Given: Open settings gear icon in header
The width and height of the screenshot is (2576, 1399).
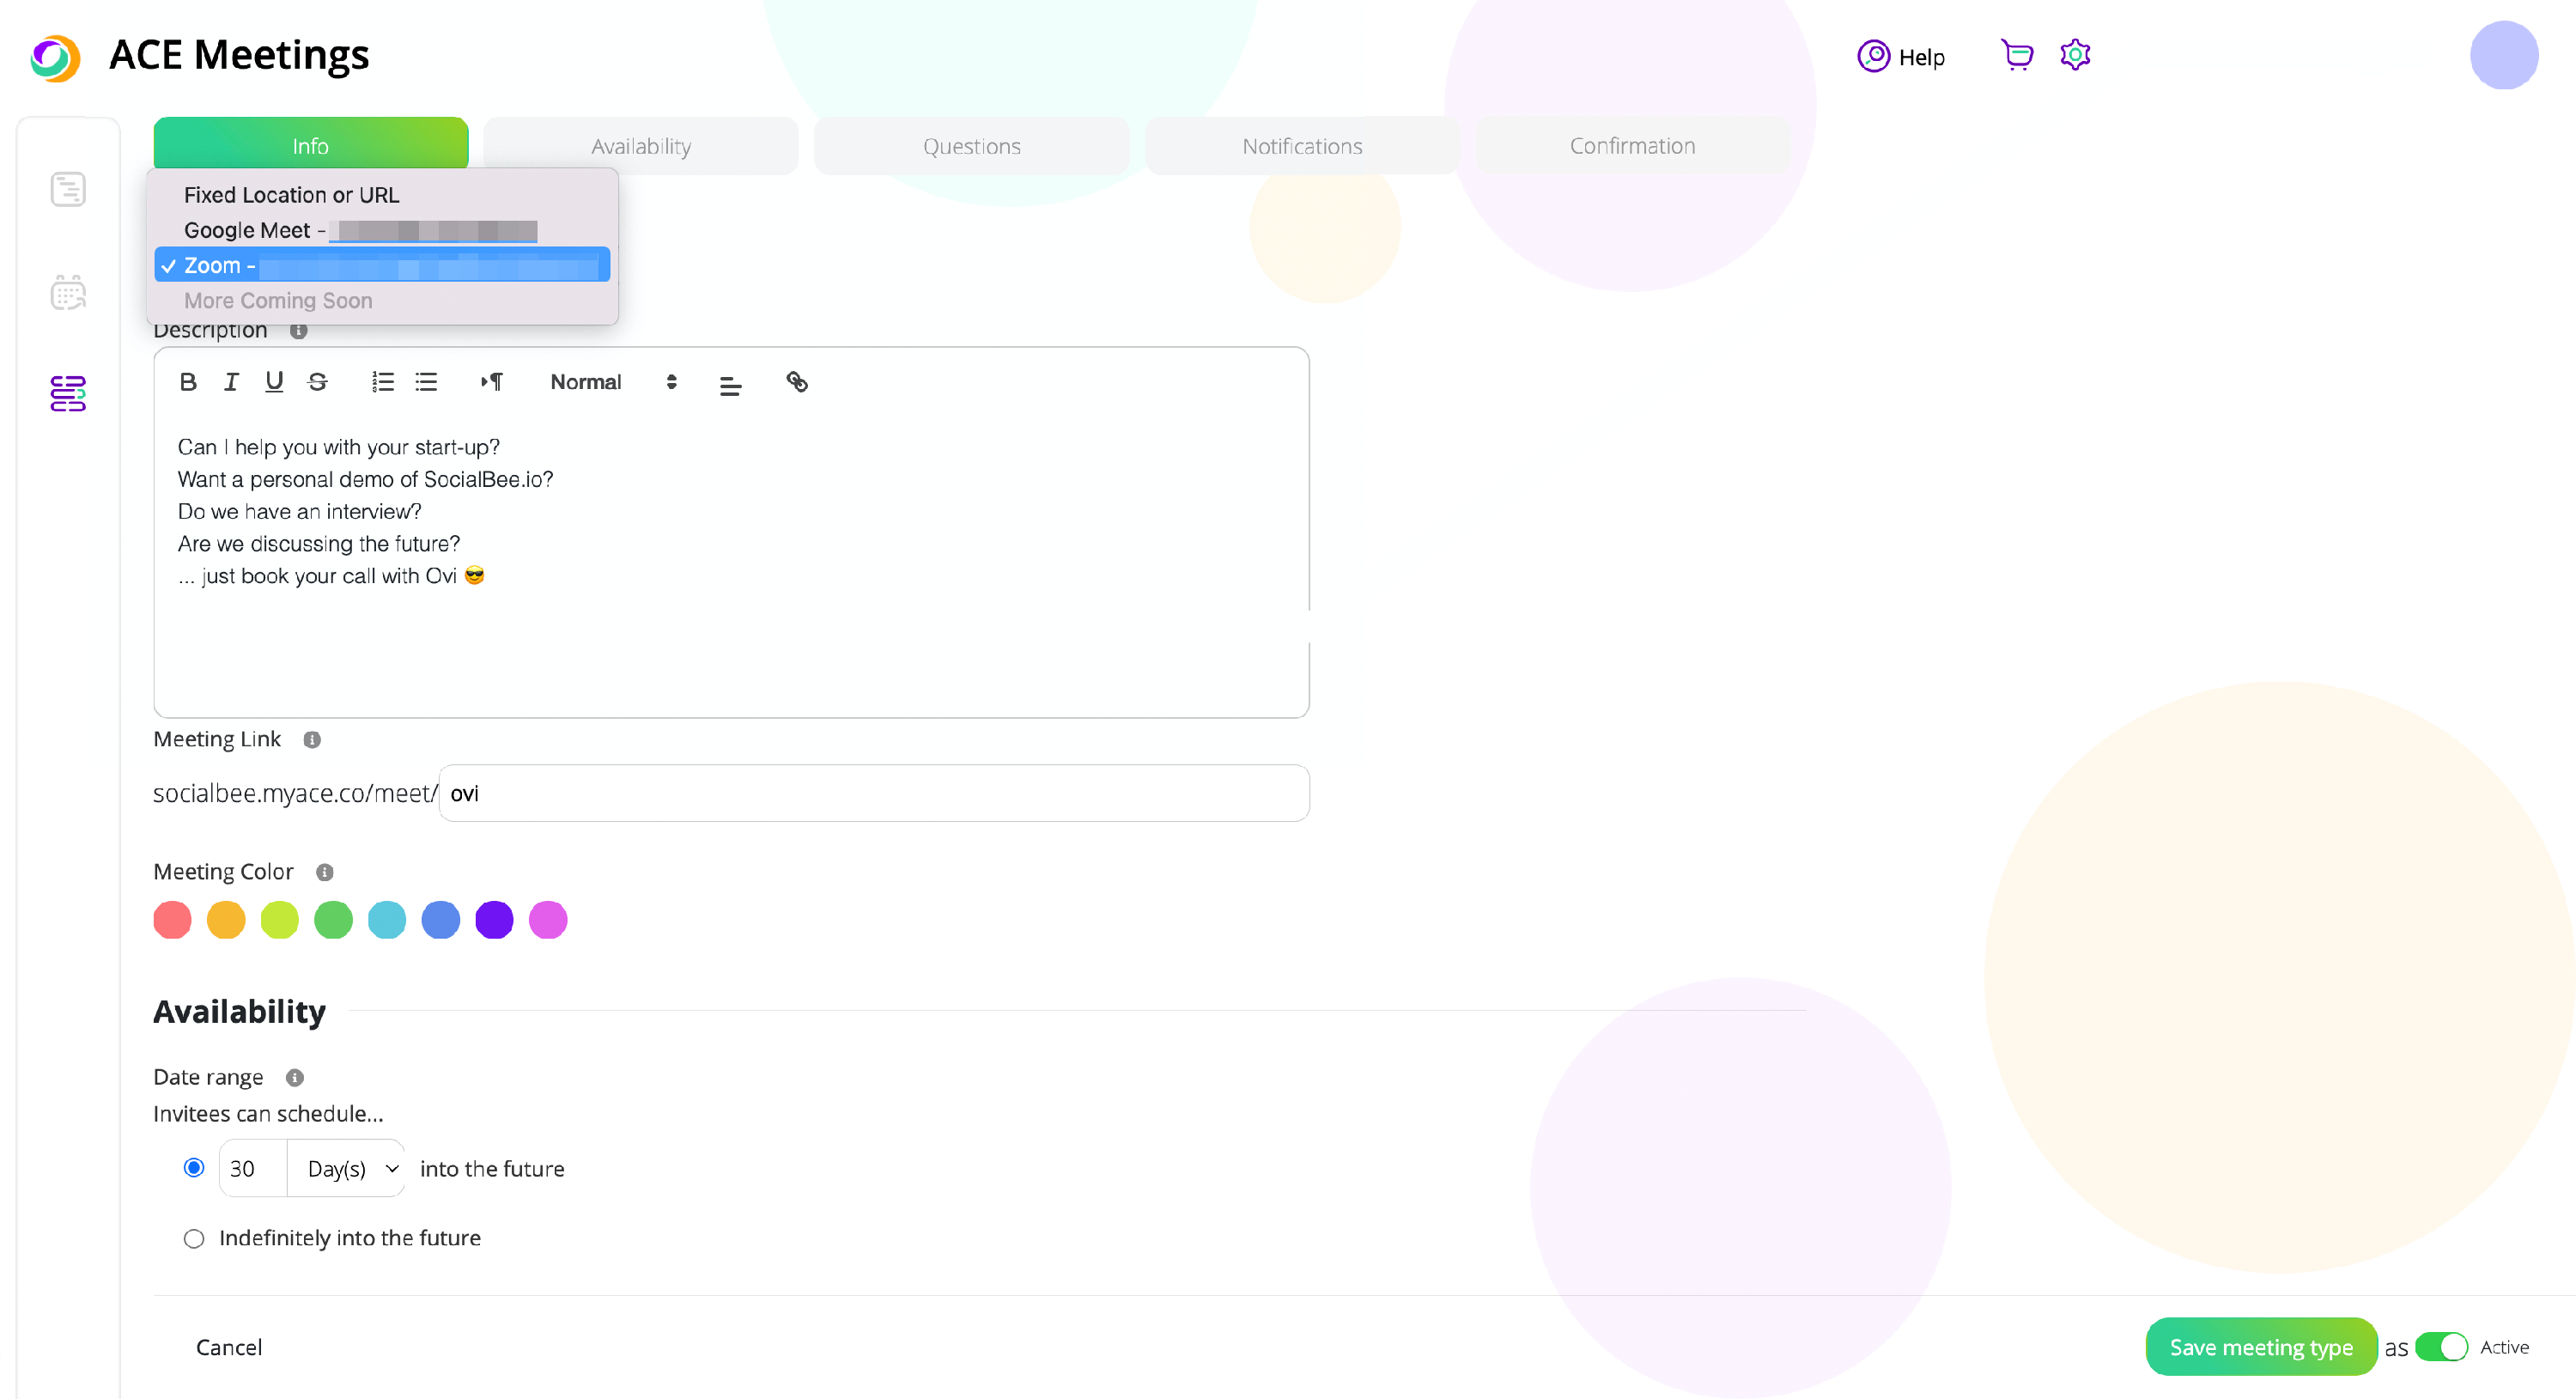Looking at the screenshot, I should (x=2075, y=55).
